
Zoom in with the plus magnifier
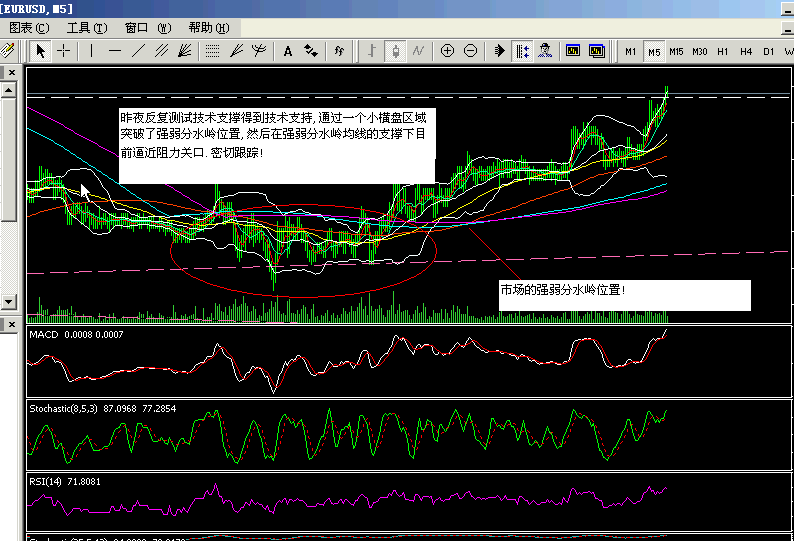447,51
